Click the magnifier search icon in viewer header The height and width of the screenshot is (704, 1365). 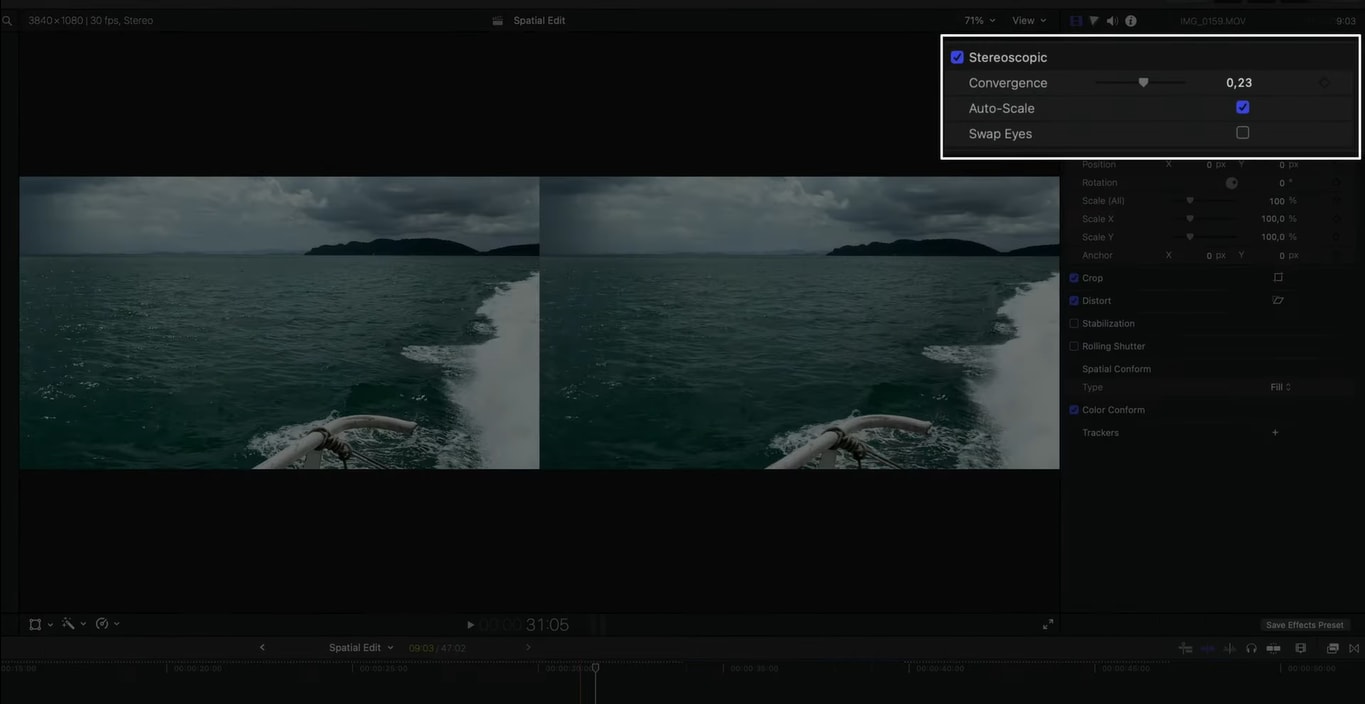pos(7,20)
